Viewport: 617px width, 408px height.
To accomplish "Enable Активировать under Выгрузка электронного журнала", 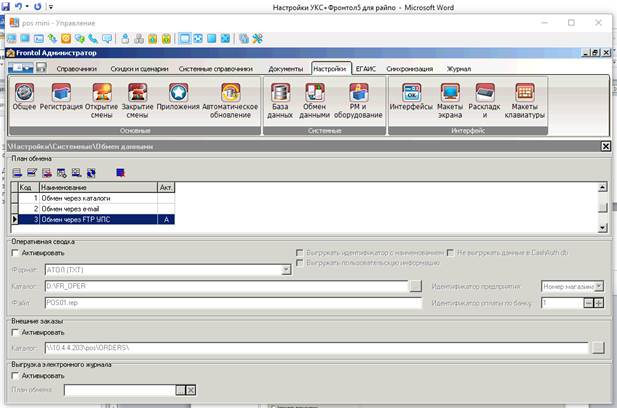I will tap(15, 376).
